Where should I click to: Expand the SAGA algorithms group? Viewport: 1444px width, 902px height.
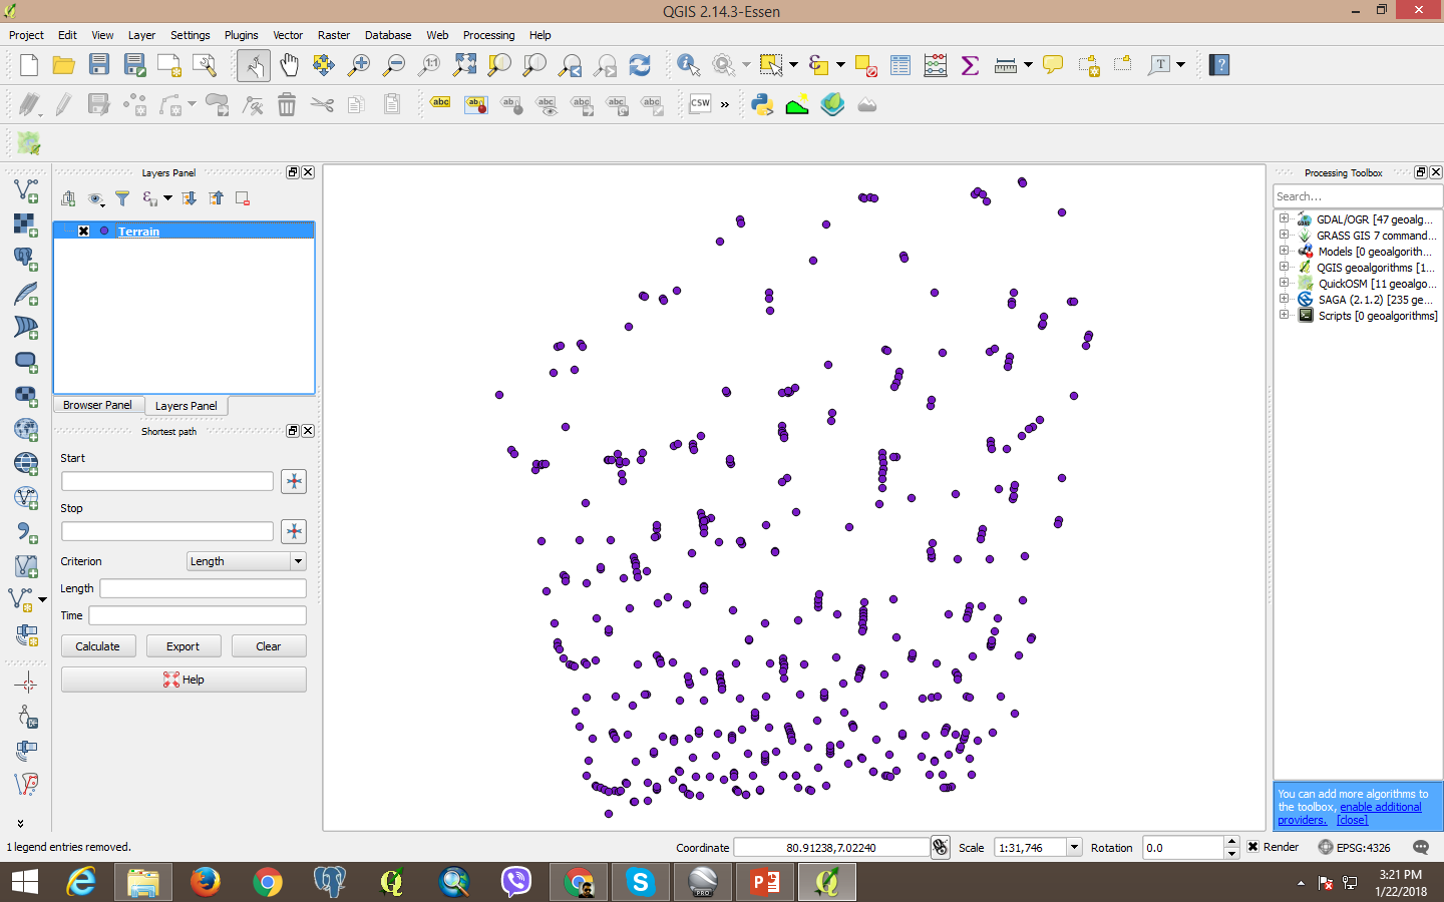coord(1285,299)
